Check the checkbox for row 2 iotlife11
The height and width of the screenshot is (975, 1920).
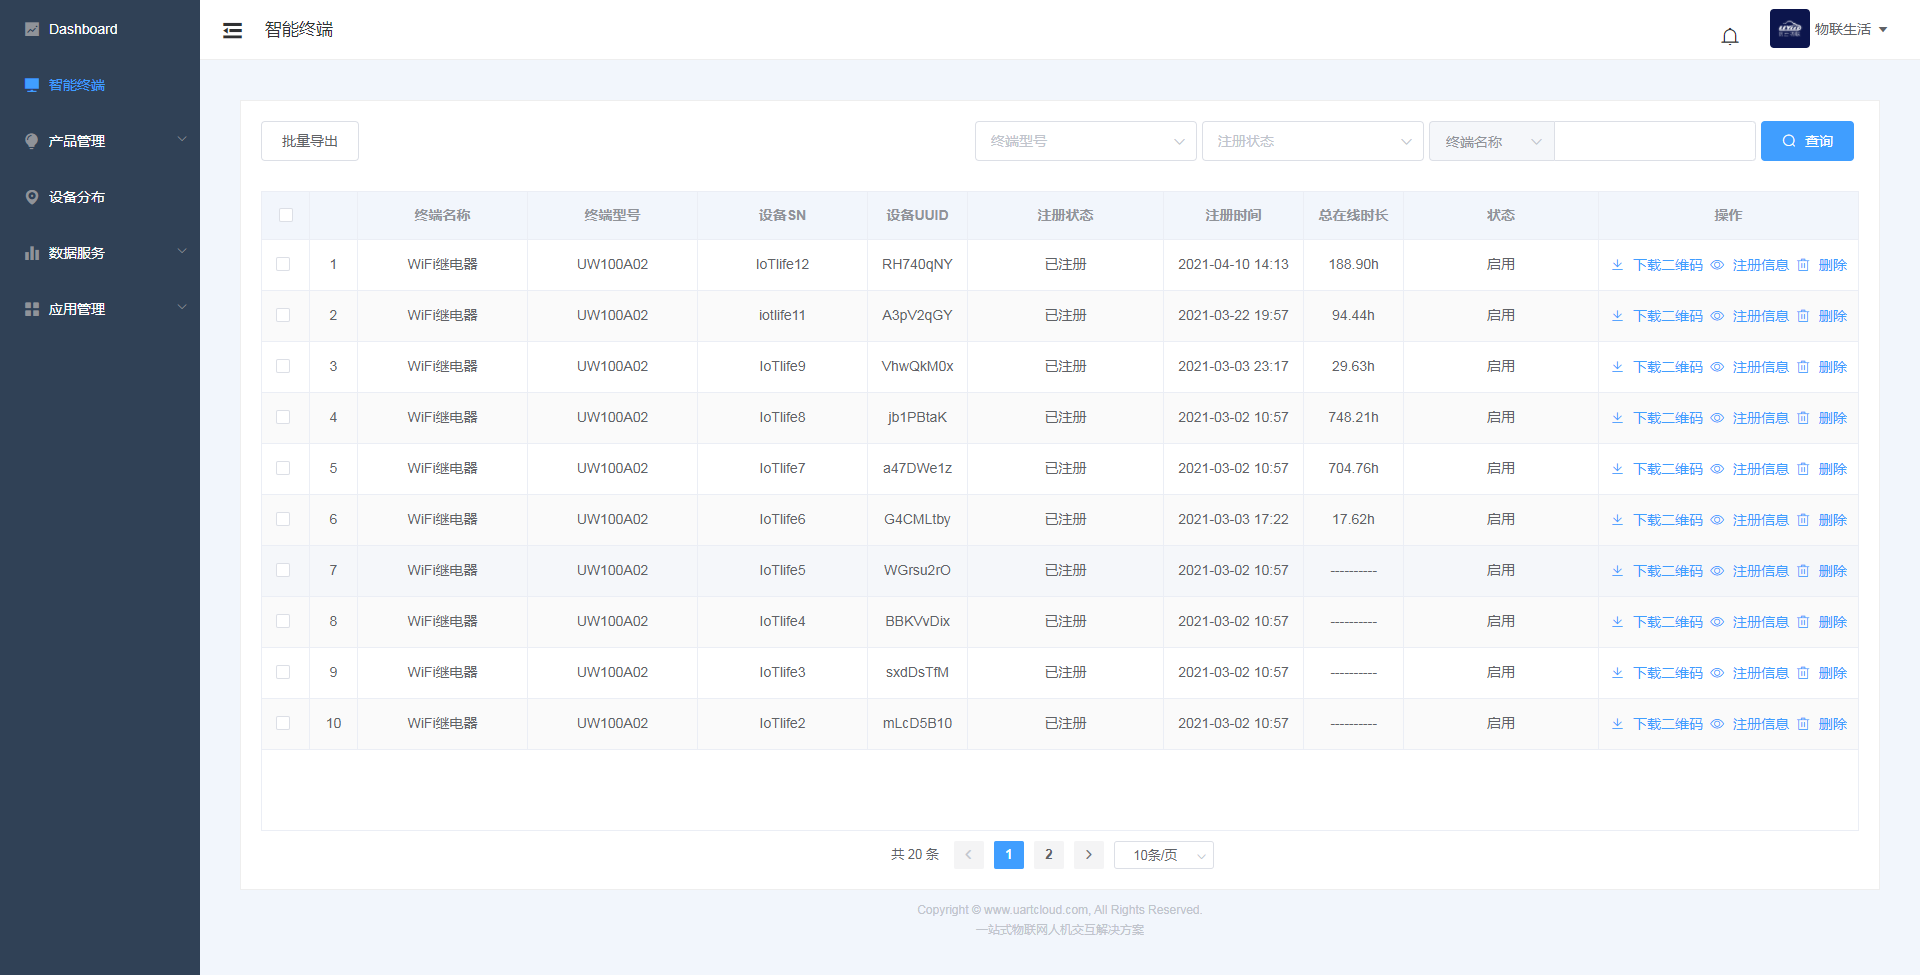pyautogui.click(x=283, y=315)
